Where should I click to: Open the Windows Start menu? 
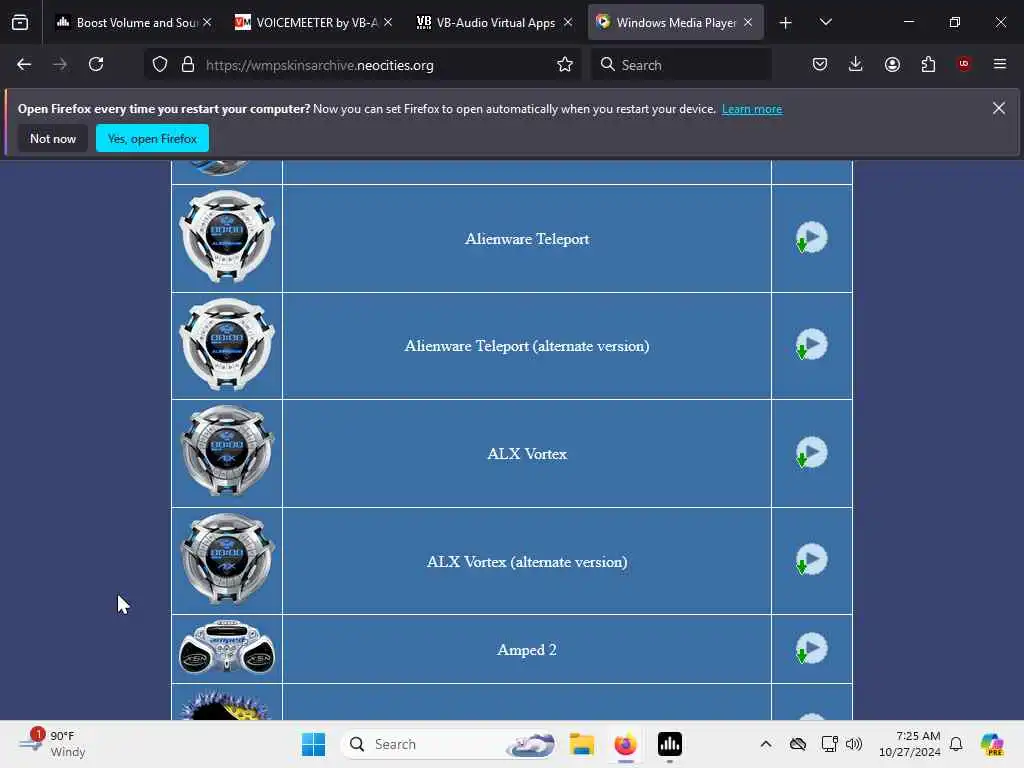point(313,744)
